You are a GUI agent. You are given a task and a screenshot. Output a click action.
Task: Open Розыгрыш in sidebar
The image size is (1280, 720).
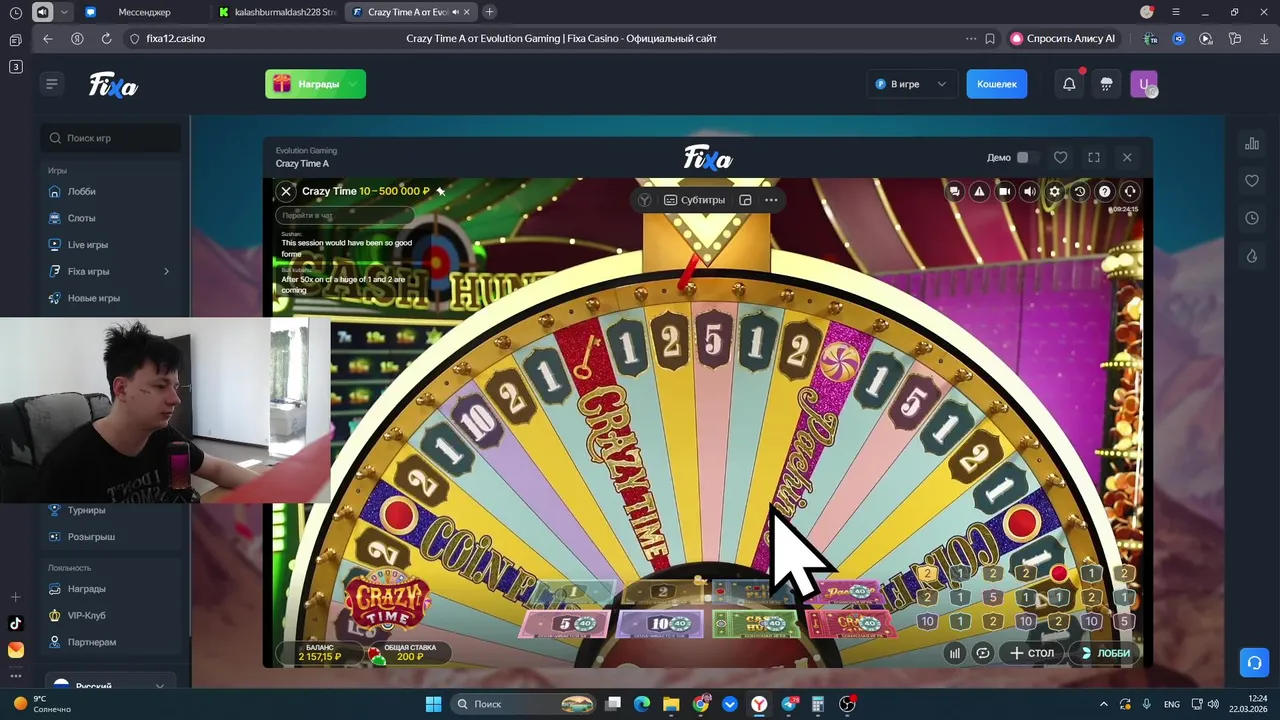point(91,537)
